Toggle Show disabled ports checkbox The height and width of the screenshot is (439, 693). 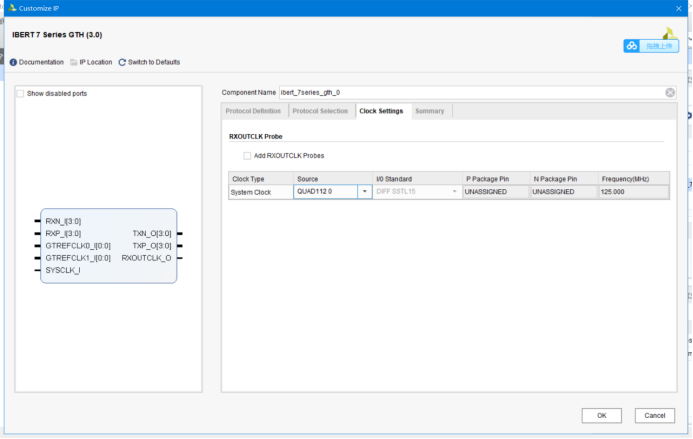(x=20, y=93)
